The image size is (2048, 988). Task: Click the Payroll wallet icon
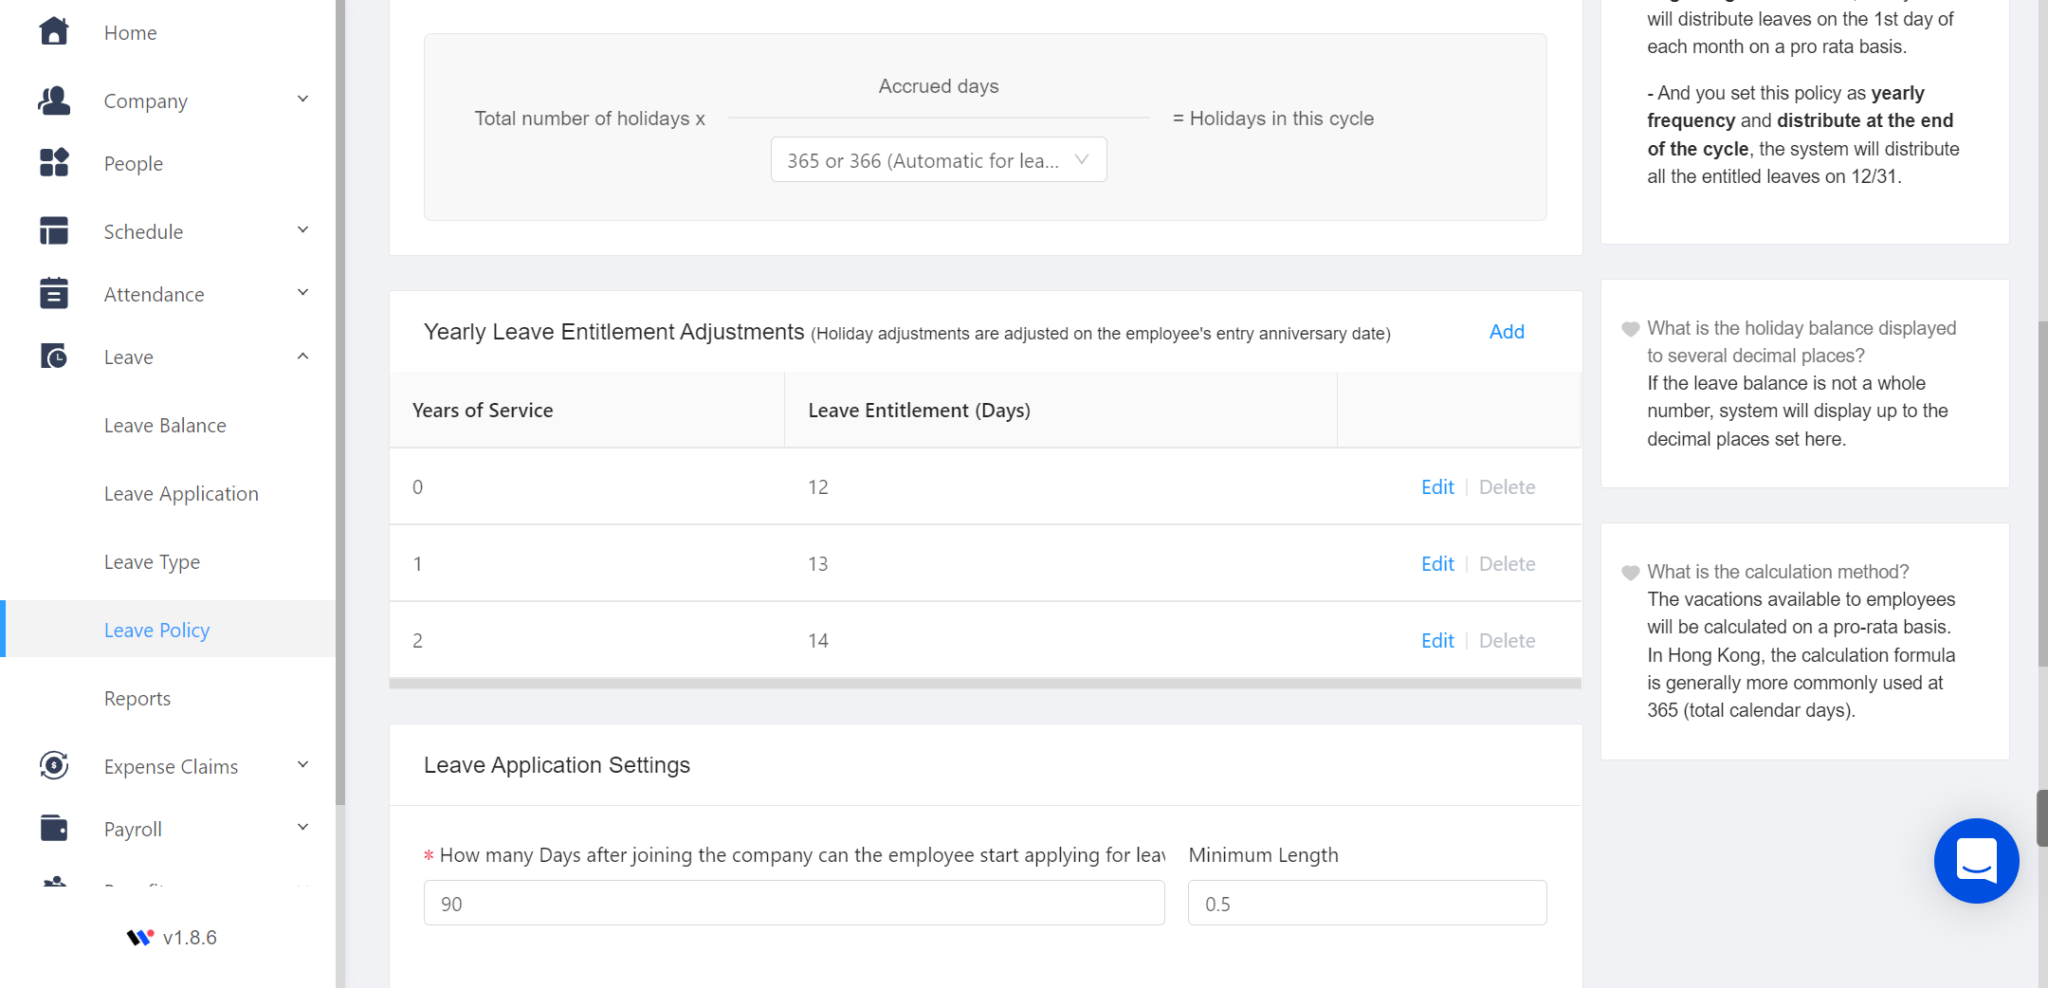[54, 829]
